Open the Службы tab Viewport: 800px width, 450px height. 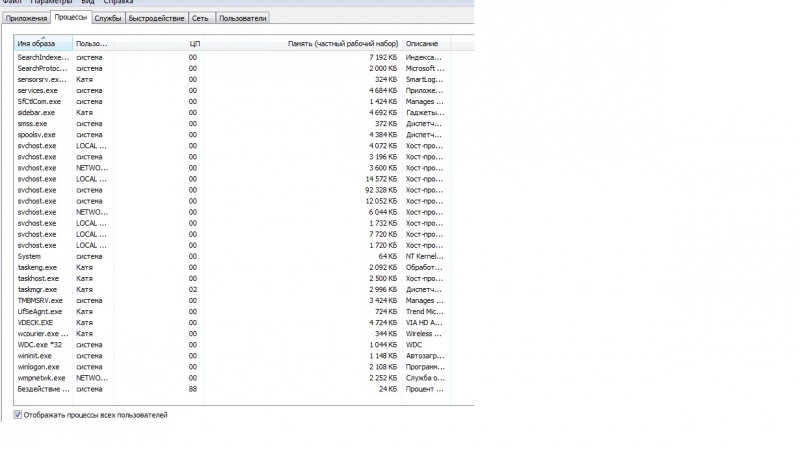pyautogui.click(x=108, y=18)
